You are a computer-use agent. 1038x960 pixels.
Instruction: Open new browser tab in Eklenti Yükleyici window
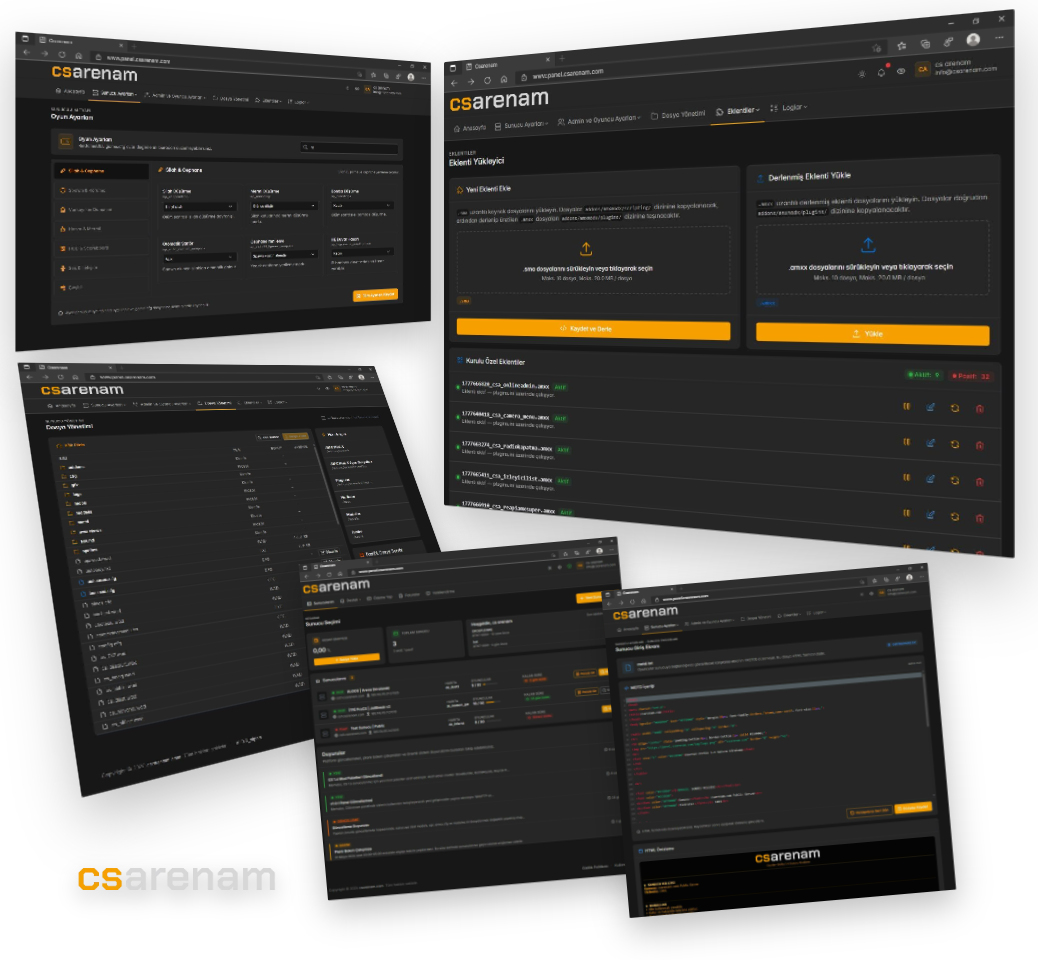[561, 59]
